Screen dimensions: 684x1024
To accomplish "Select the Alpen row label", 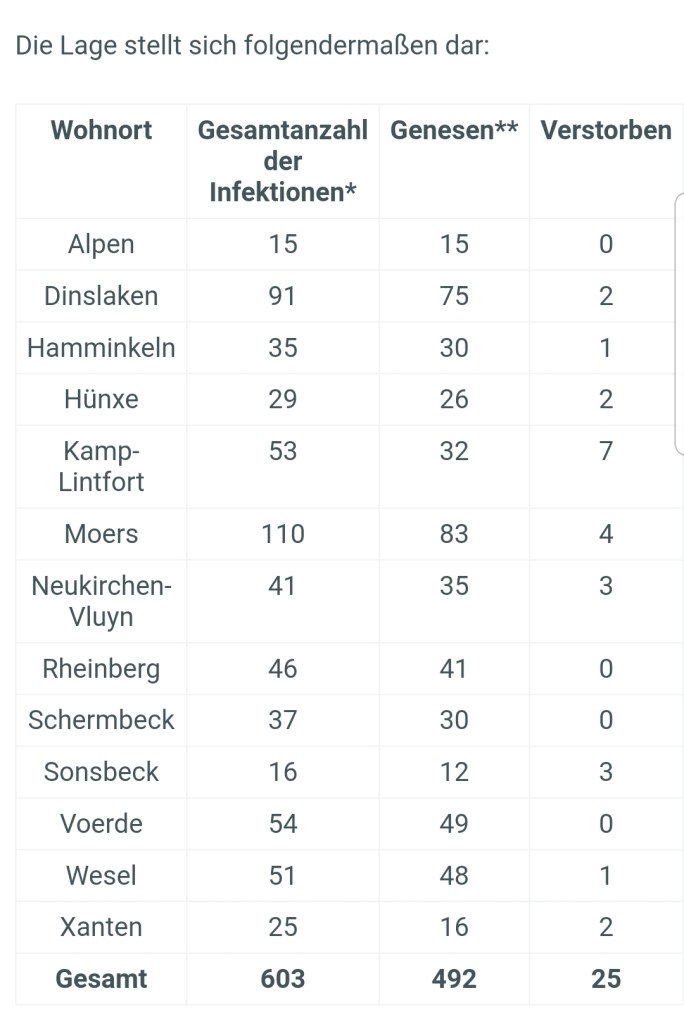I will point(101,244).
